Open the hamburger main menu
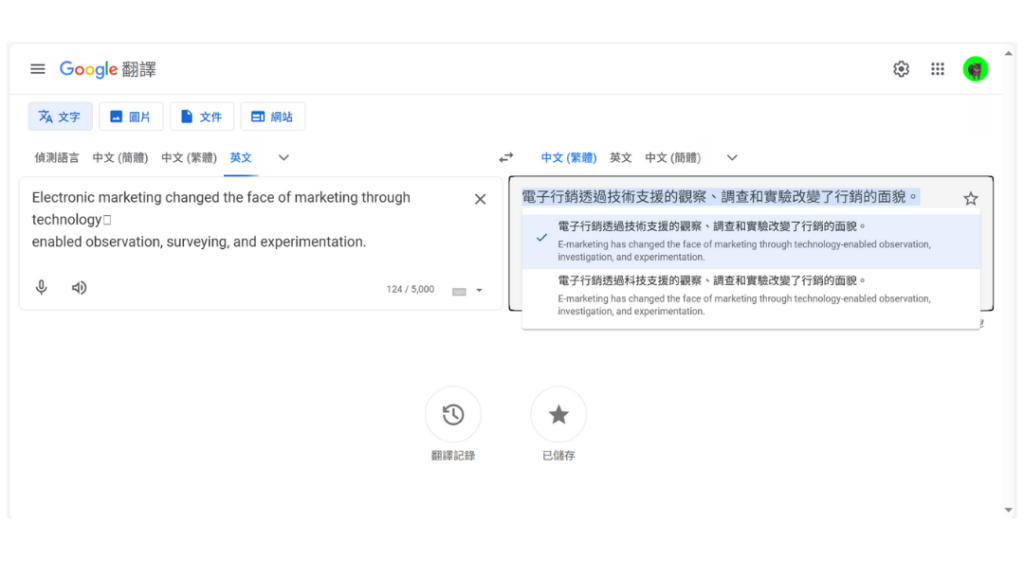This screenshot has height=576, width=1024. pyautogui.click(x=38, y=69)
